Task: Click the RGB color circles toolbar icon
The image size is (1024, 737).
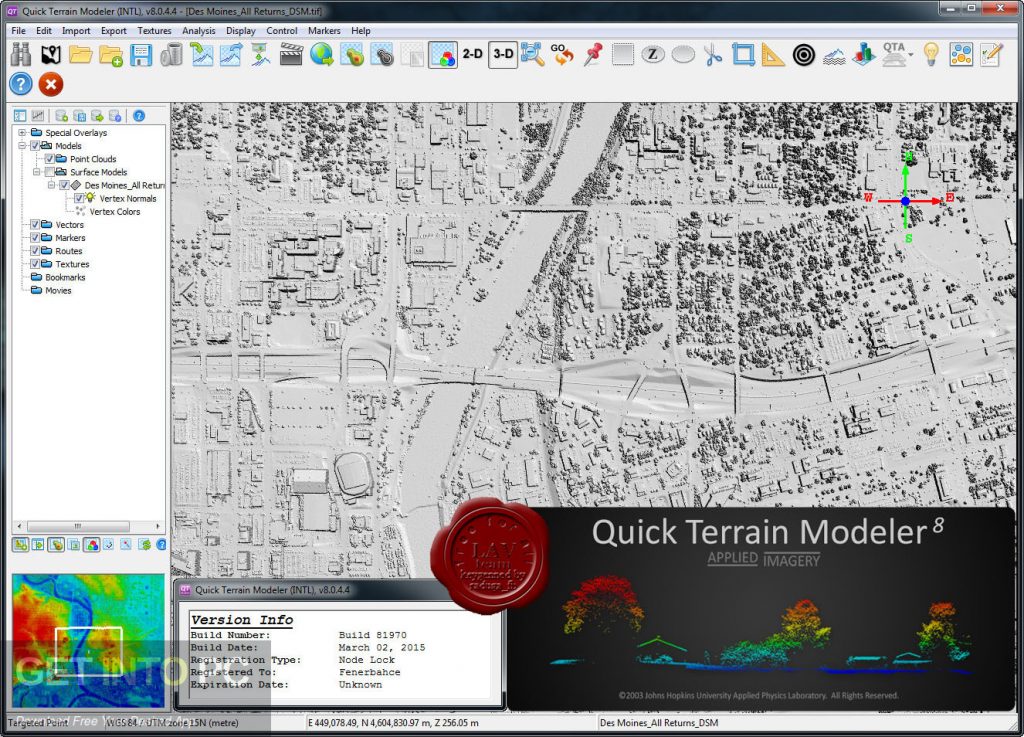Action: (x=443, y=55)
